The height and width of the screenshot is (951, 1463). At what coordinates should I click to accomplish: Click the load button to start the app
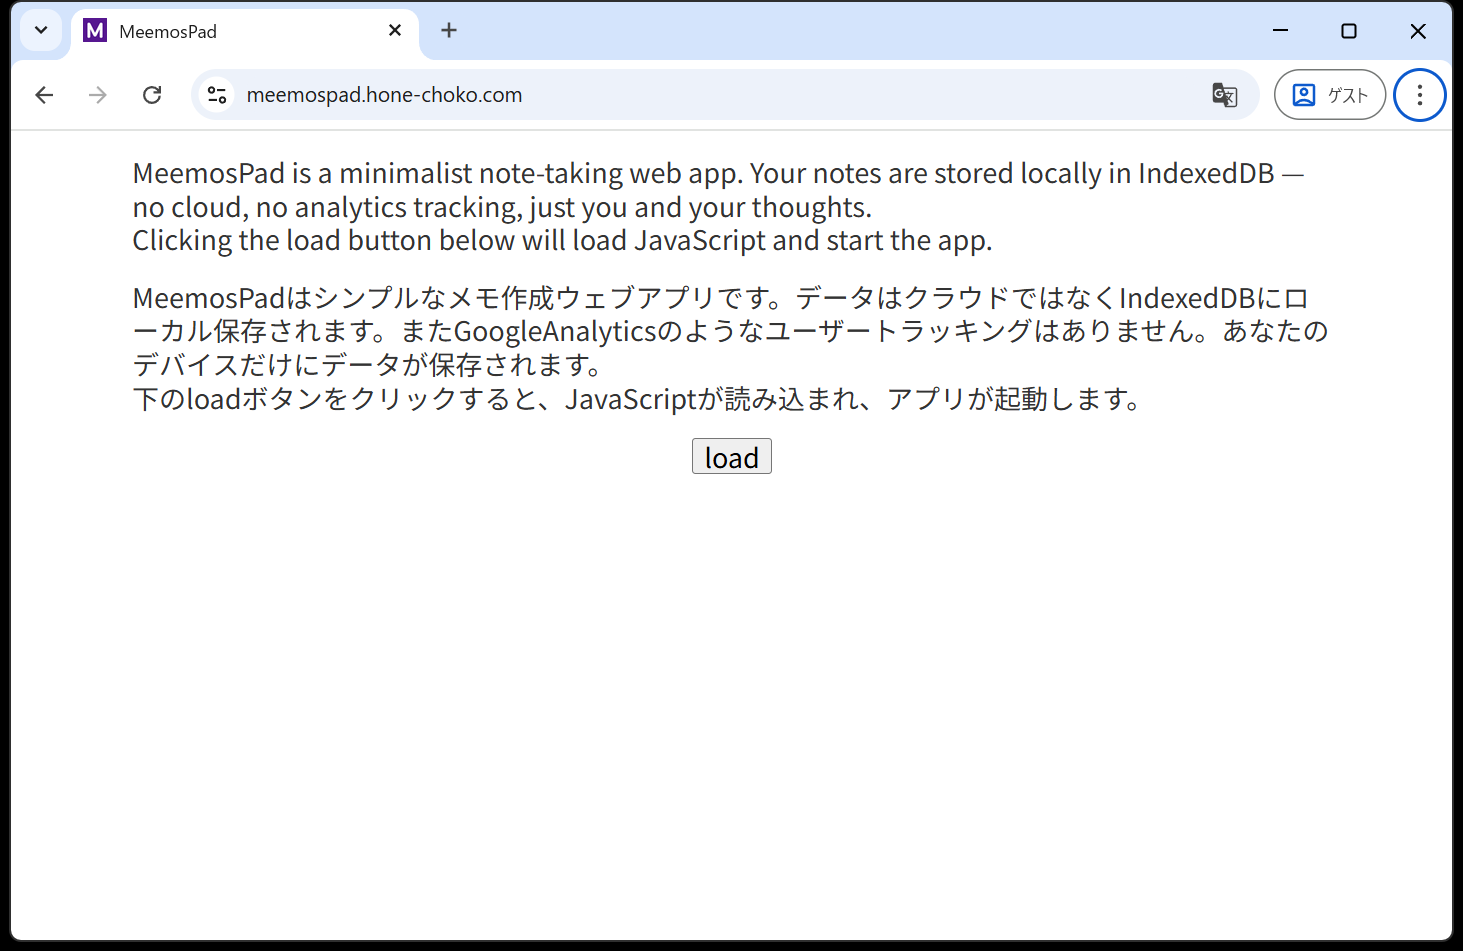click(731, 457)
